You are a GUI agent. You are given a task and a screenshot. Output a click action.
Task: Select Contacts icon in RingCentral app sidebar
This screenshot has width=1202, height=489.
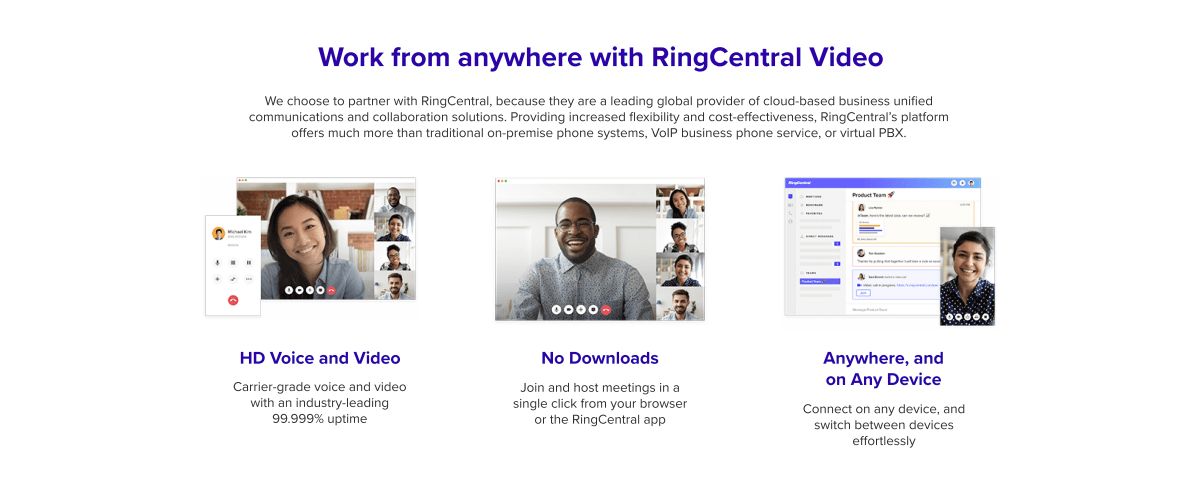coord(790,221)
